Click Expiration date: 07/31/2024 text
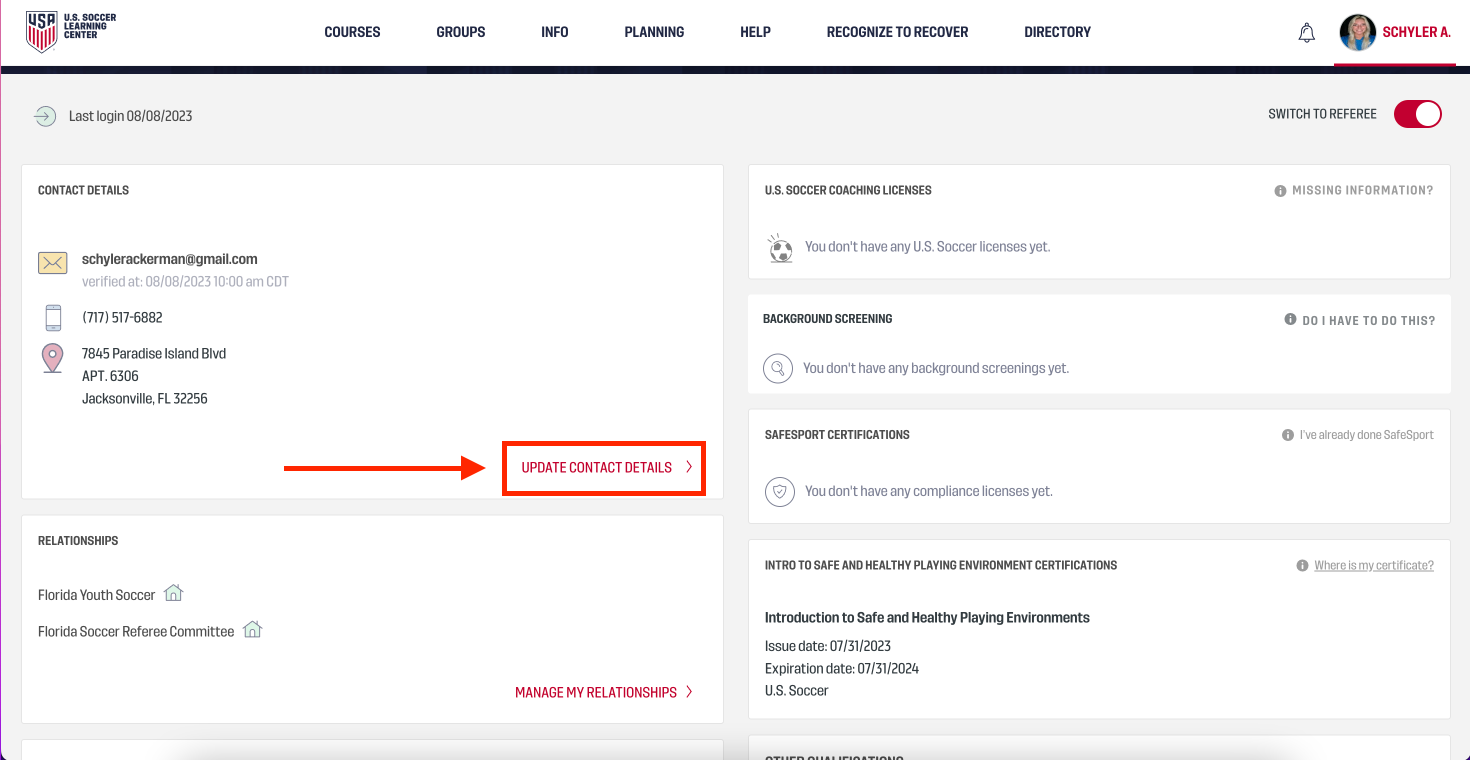The width and height of the screenshot is (1470, 760). tap(842, 669)
